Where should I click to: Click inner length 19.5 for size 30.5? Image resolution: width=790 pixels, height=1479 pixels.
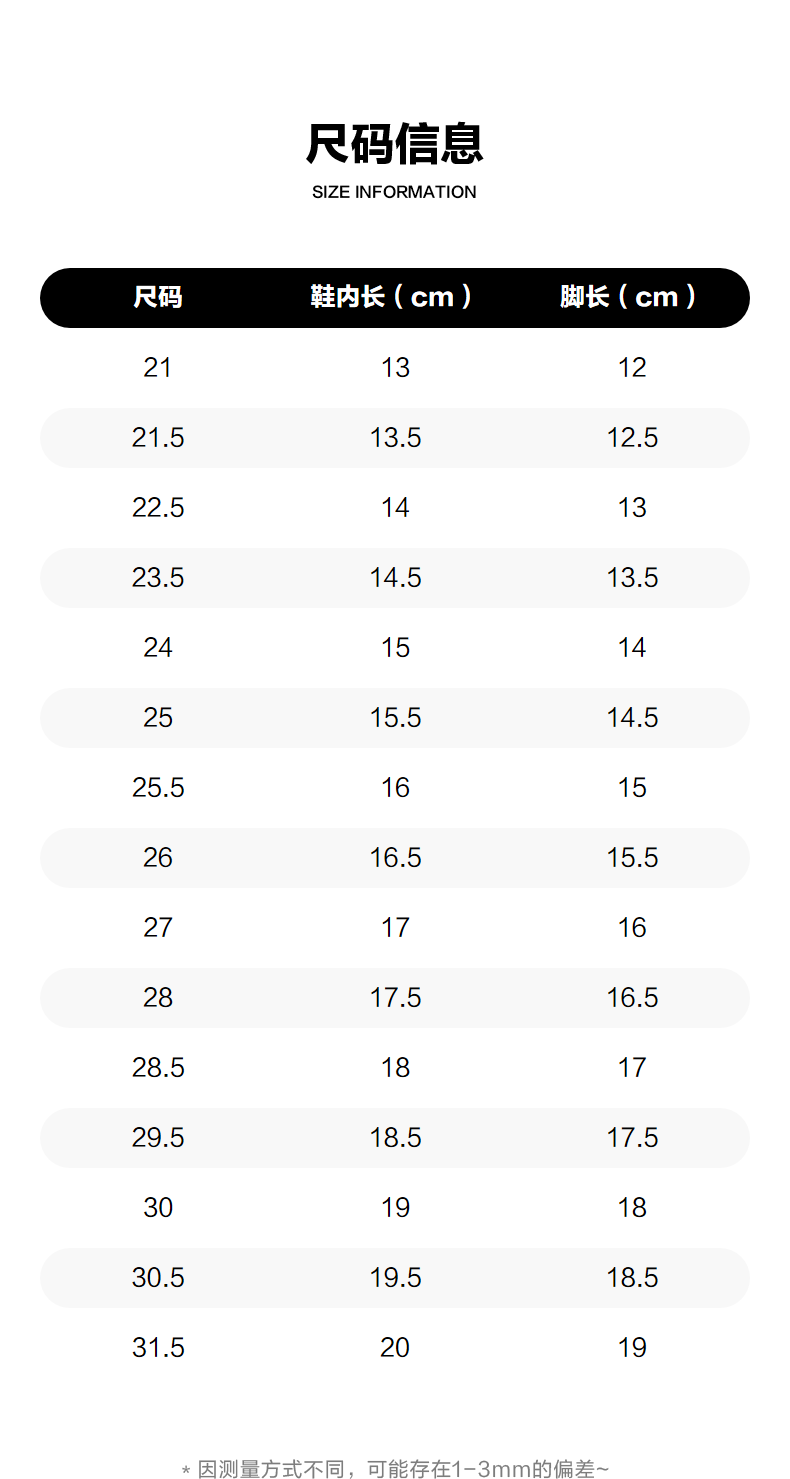(x=395, y=1278)
